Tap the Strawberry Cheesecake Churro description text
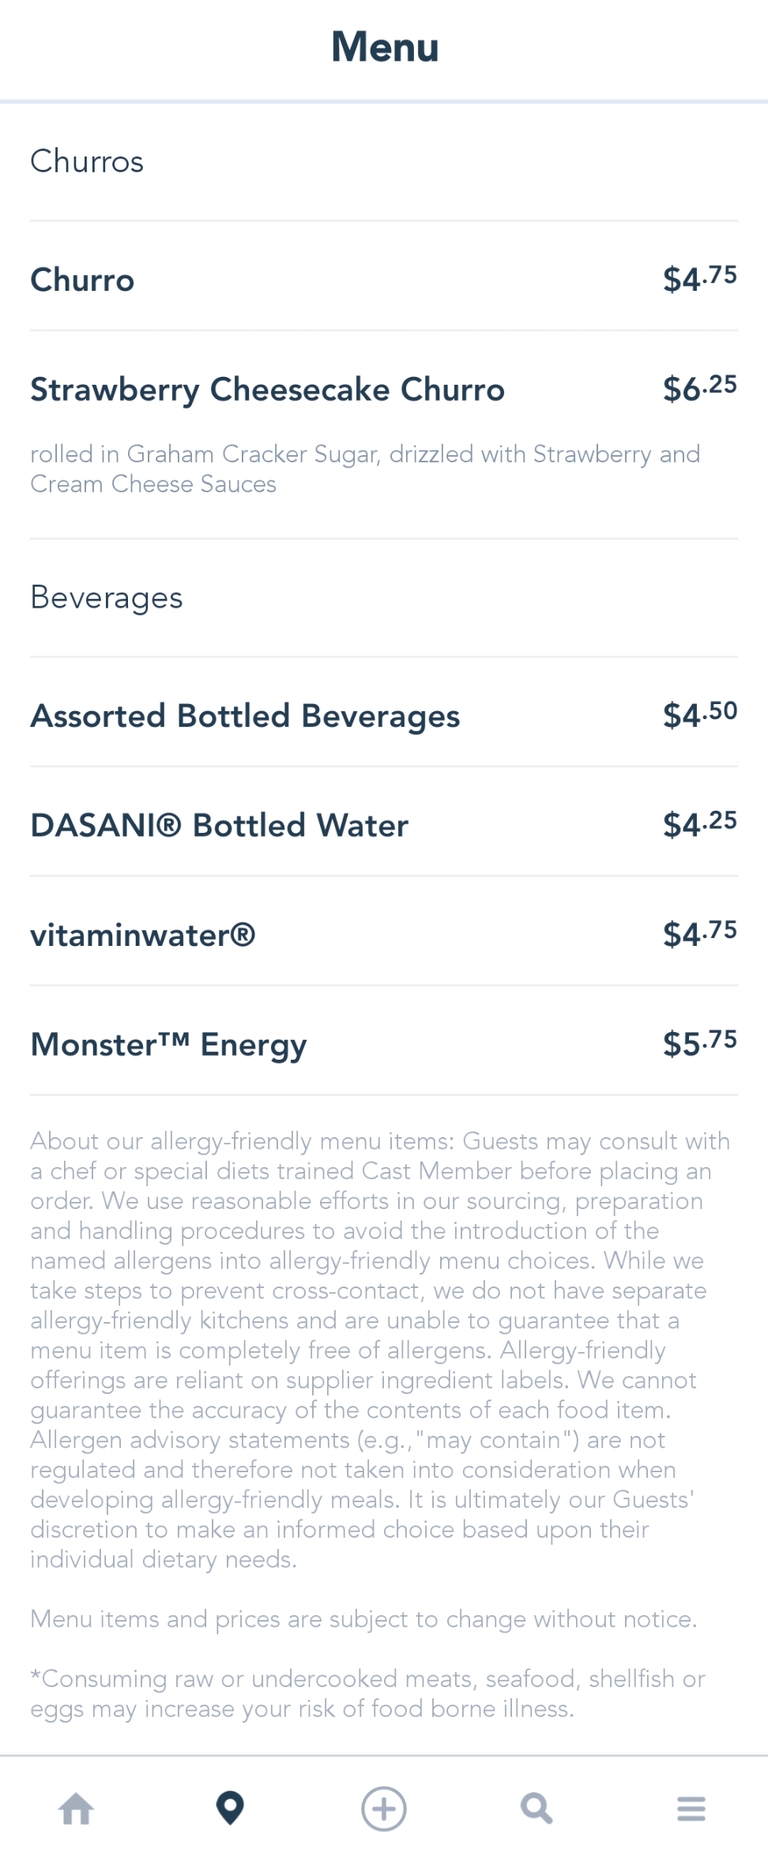 pos(364,469)
